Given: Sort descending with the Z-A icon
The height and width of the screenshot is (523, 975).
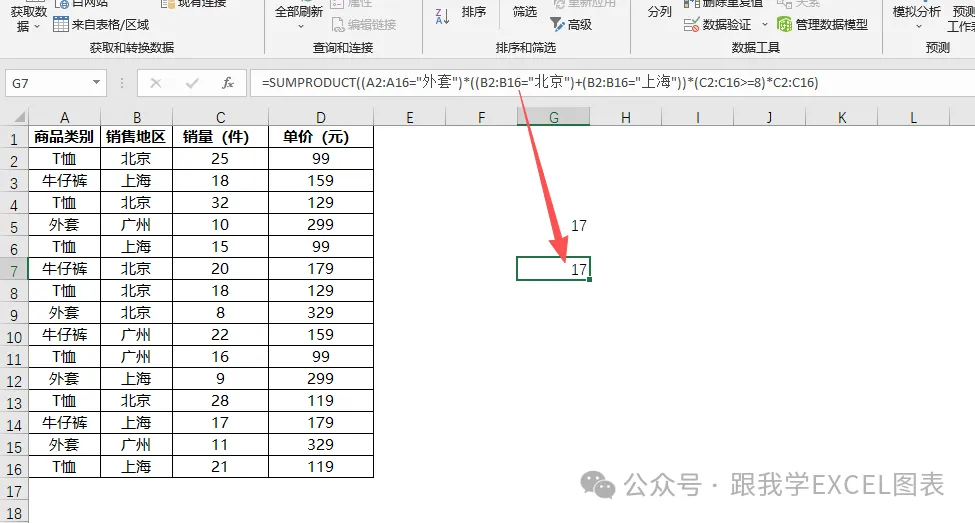Looking at the screenshot, I should [x=442, y=16].
